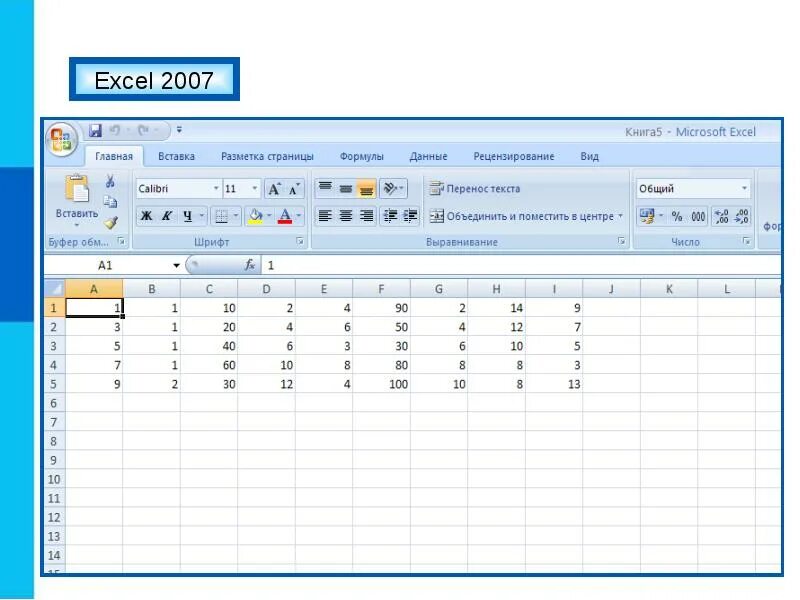Screen dimensions: 800x600
Task: Open font color dropdown arrow
Action: [299, 216]
